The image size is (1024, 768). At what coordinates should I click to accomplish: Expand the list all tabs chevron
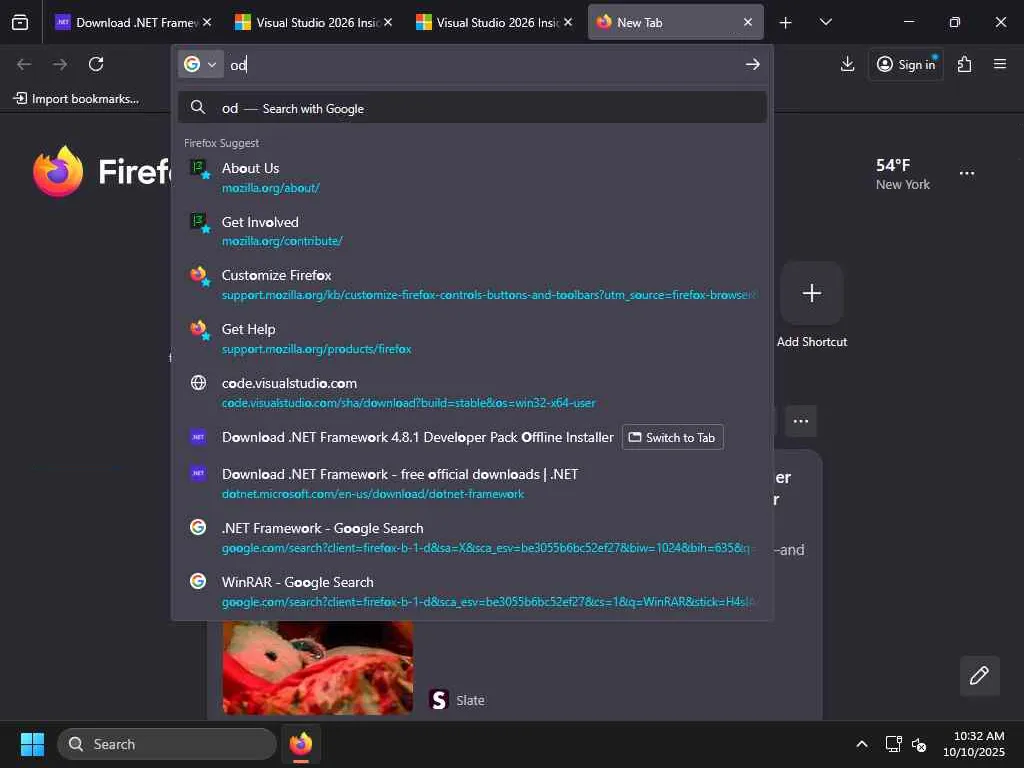tap(825, 23)
